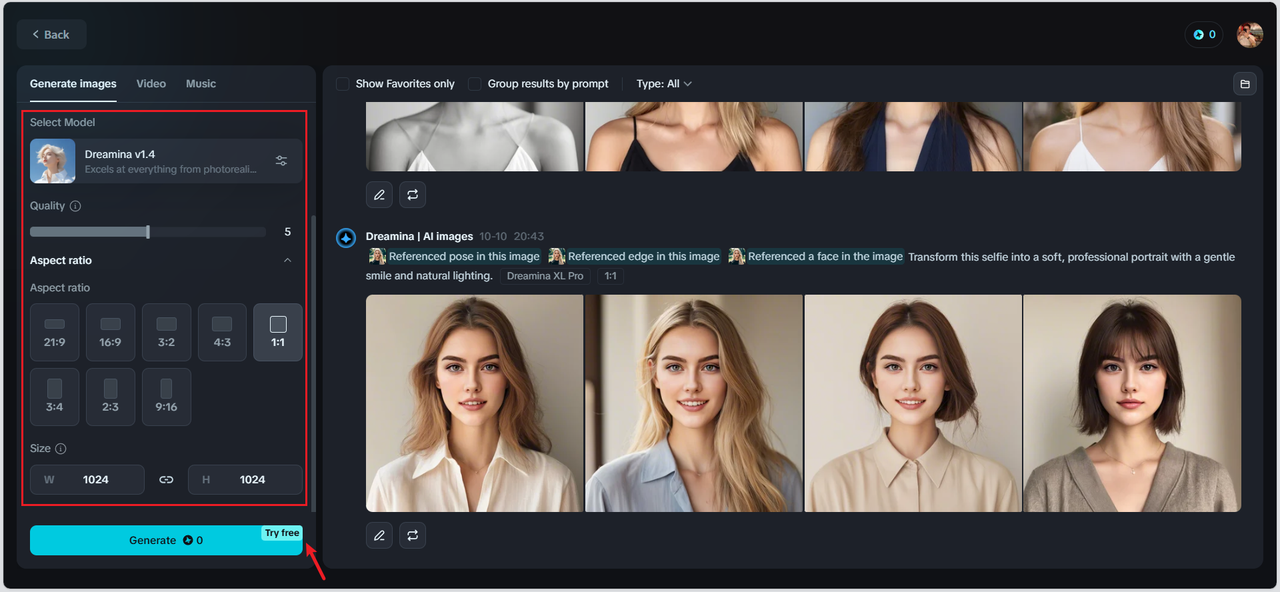Click the face reference thumbnail icon in prompt

pyautogui.click(x=737, y=257)
